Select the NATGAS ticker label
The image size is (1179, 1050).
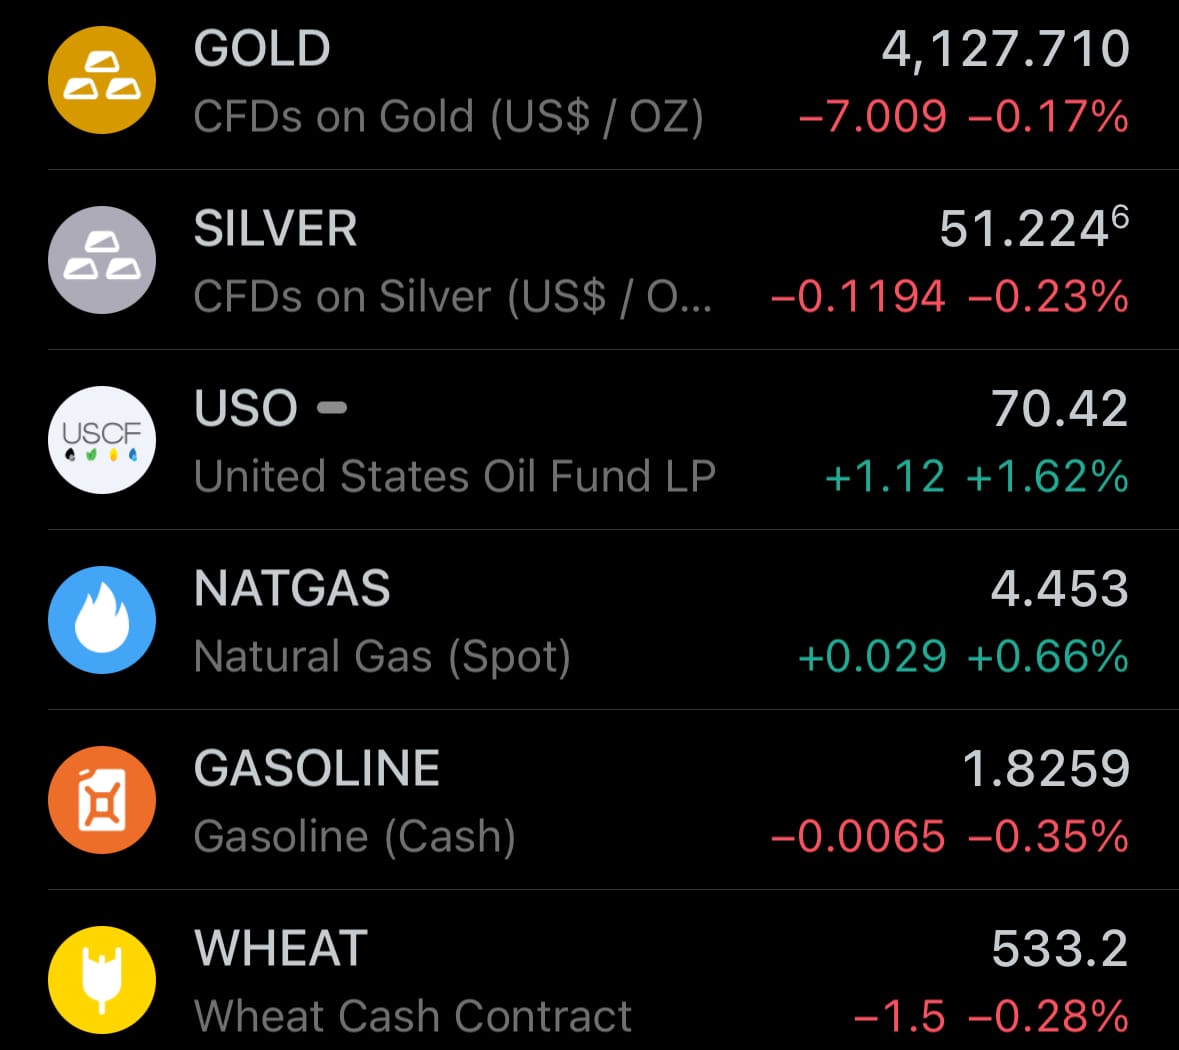tap(292, 589)
